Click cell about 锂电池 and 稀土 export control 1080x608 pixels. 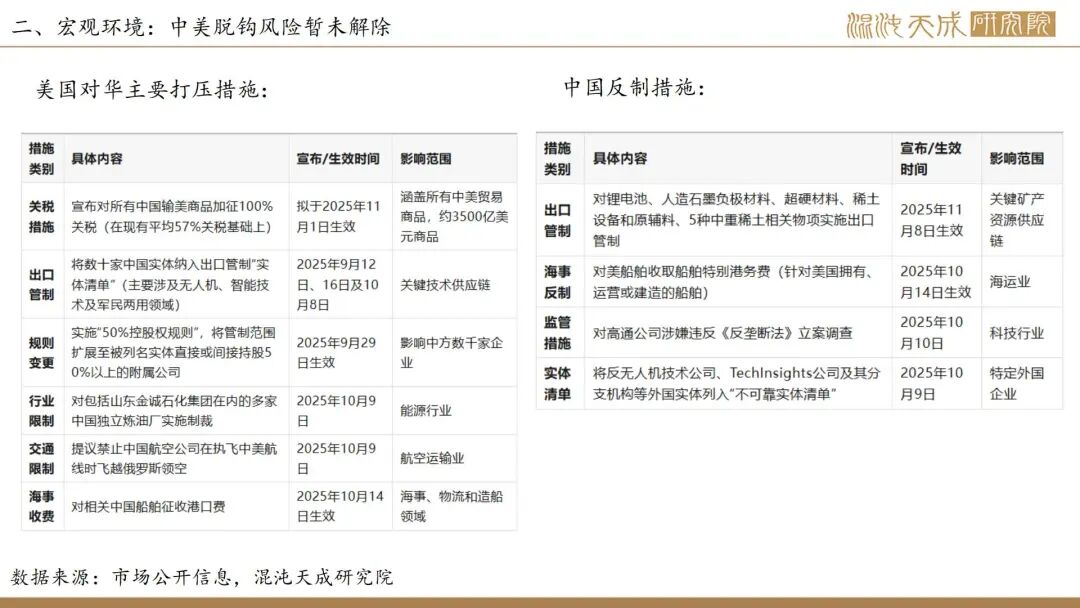pyautogui.click(x=738, y=220)
